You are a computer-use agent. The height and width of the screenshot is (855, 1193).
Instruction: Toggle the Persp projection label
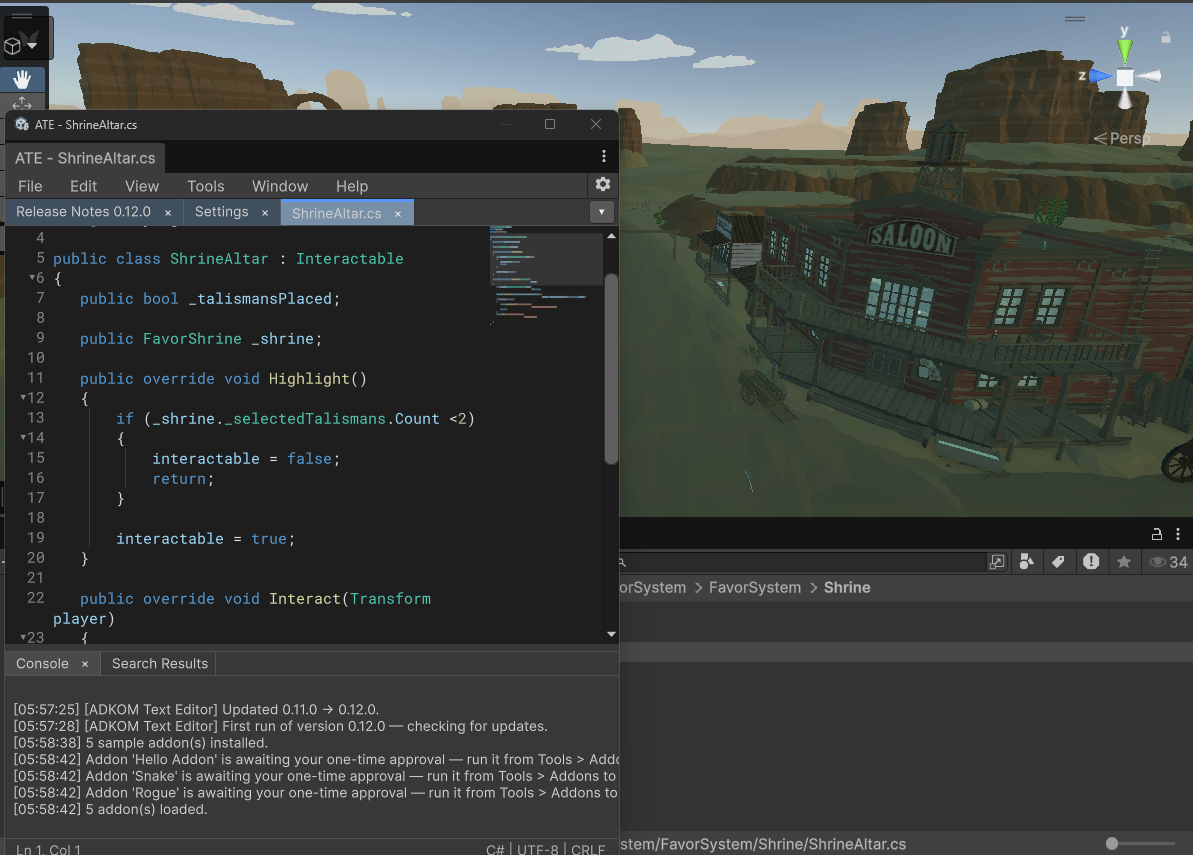pos(1121,138)
